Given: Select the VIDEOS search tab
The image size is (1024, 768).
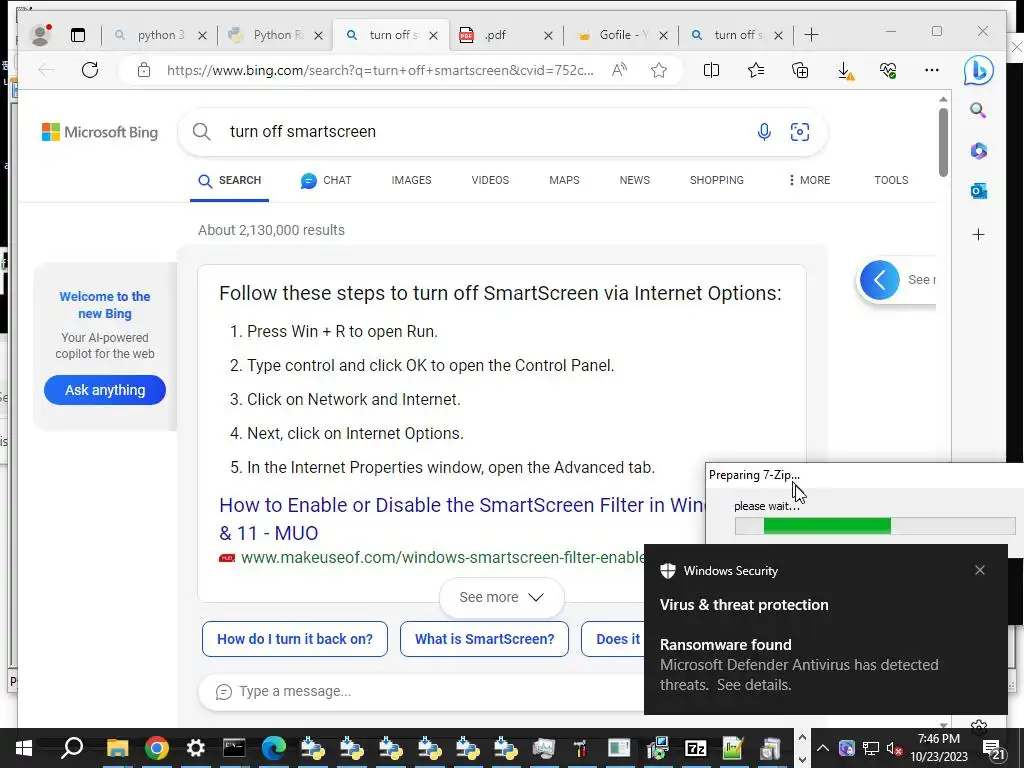Looking at the screenshot, I should pyautogui.click(x=490, y=180).
